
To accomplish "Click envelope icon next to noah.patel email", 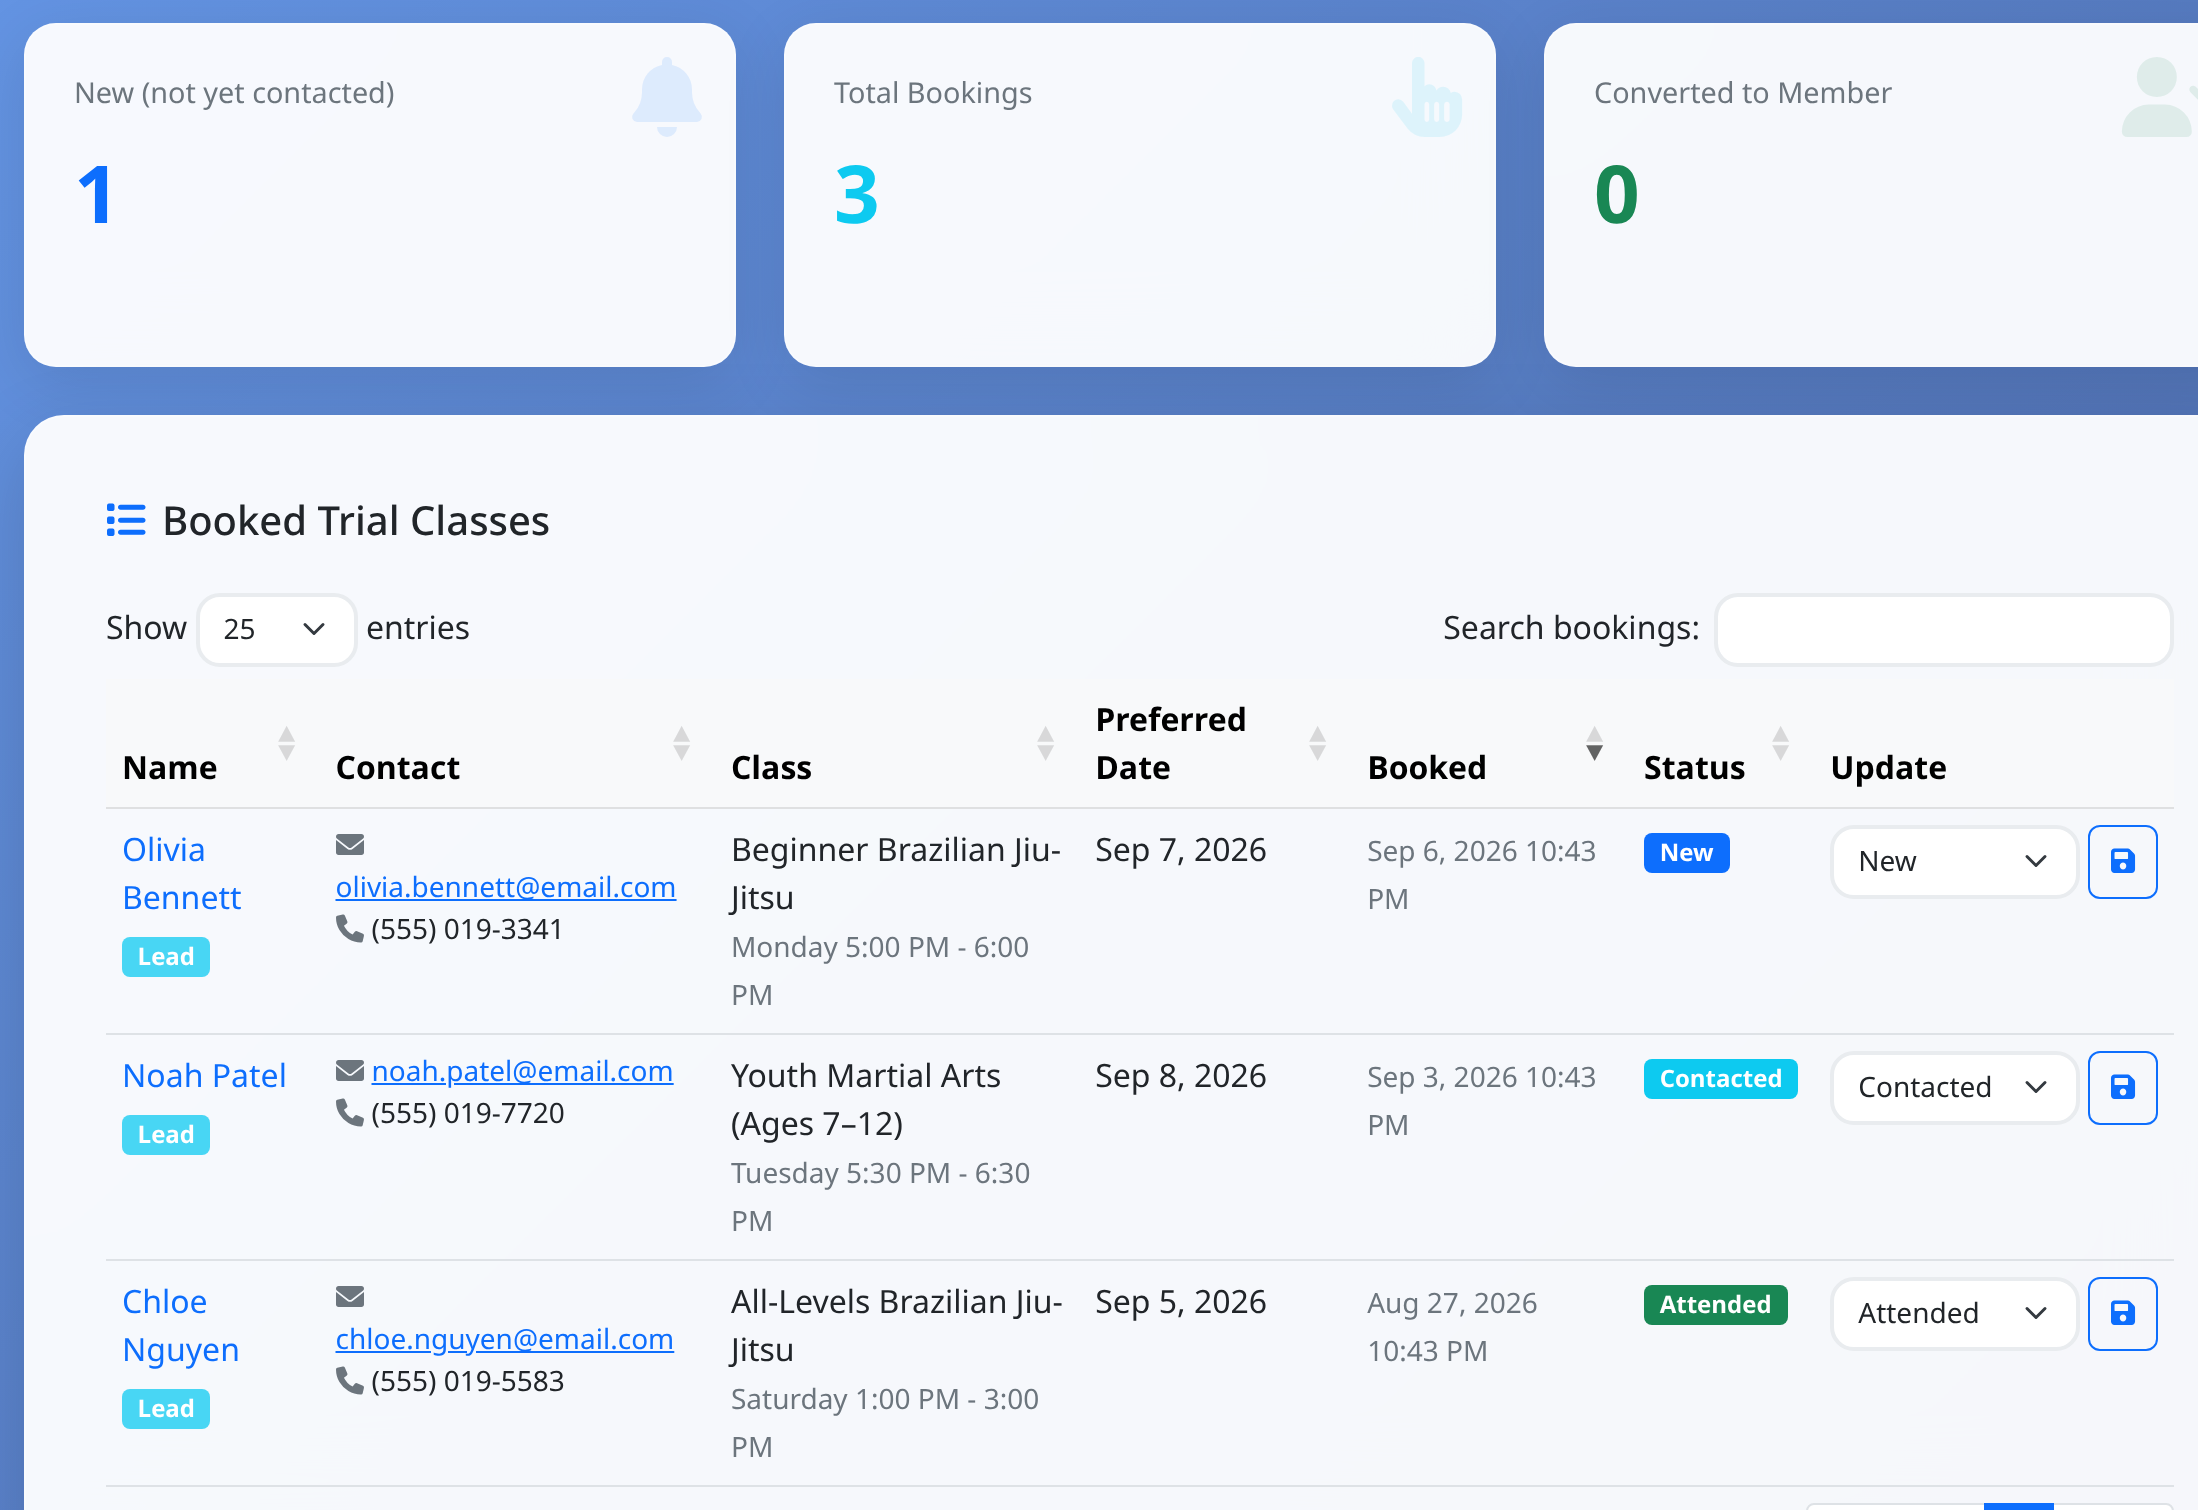I will click(350, 1071).
